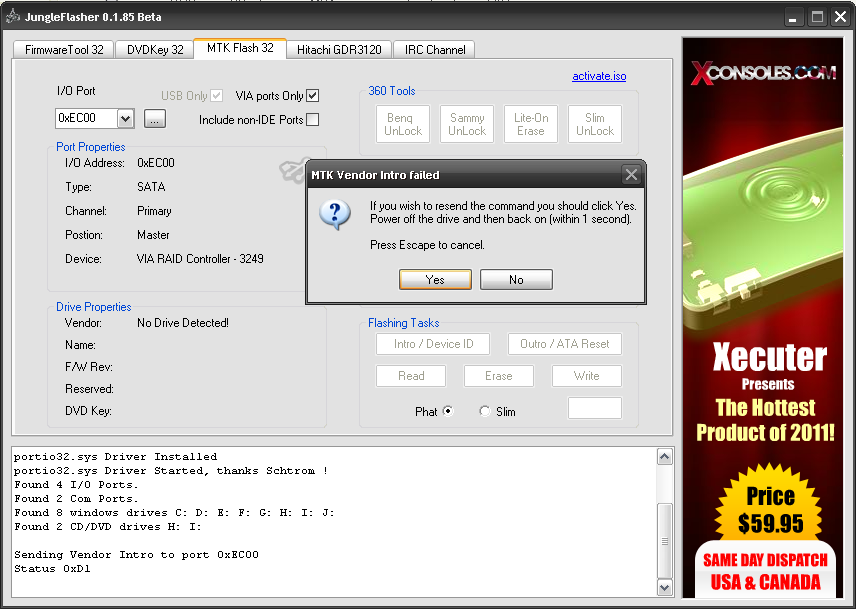Screen dimensions: 856x609
Task: Toggle the VIA ports Only checkbox
Action: tap(312, 95)
